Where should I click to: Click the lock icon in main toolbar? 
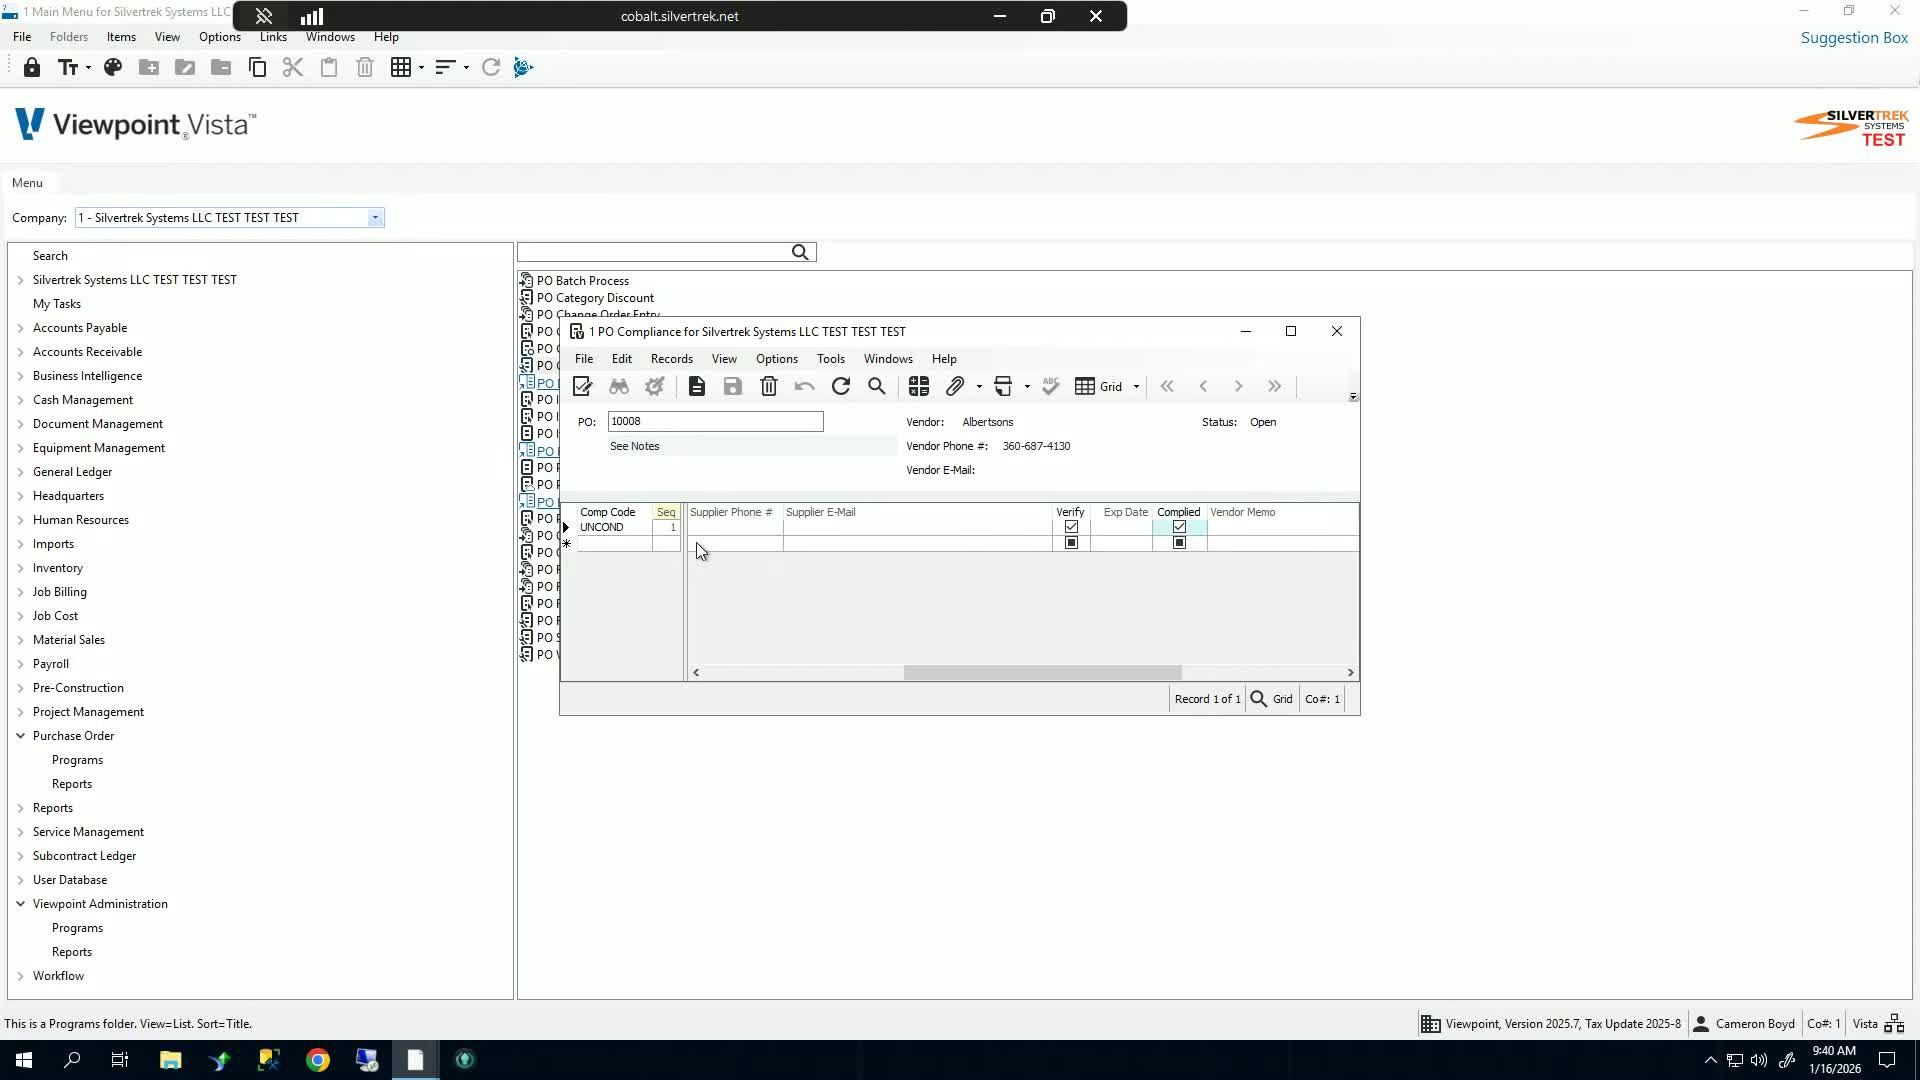(32, 67)
